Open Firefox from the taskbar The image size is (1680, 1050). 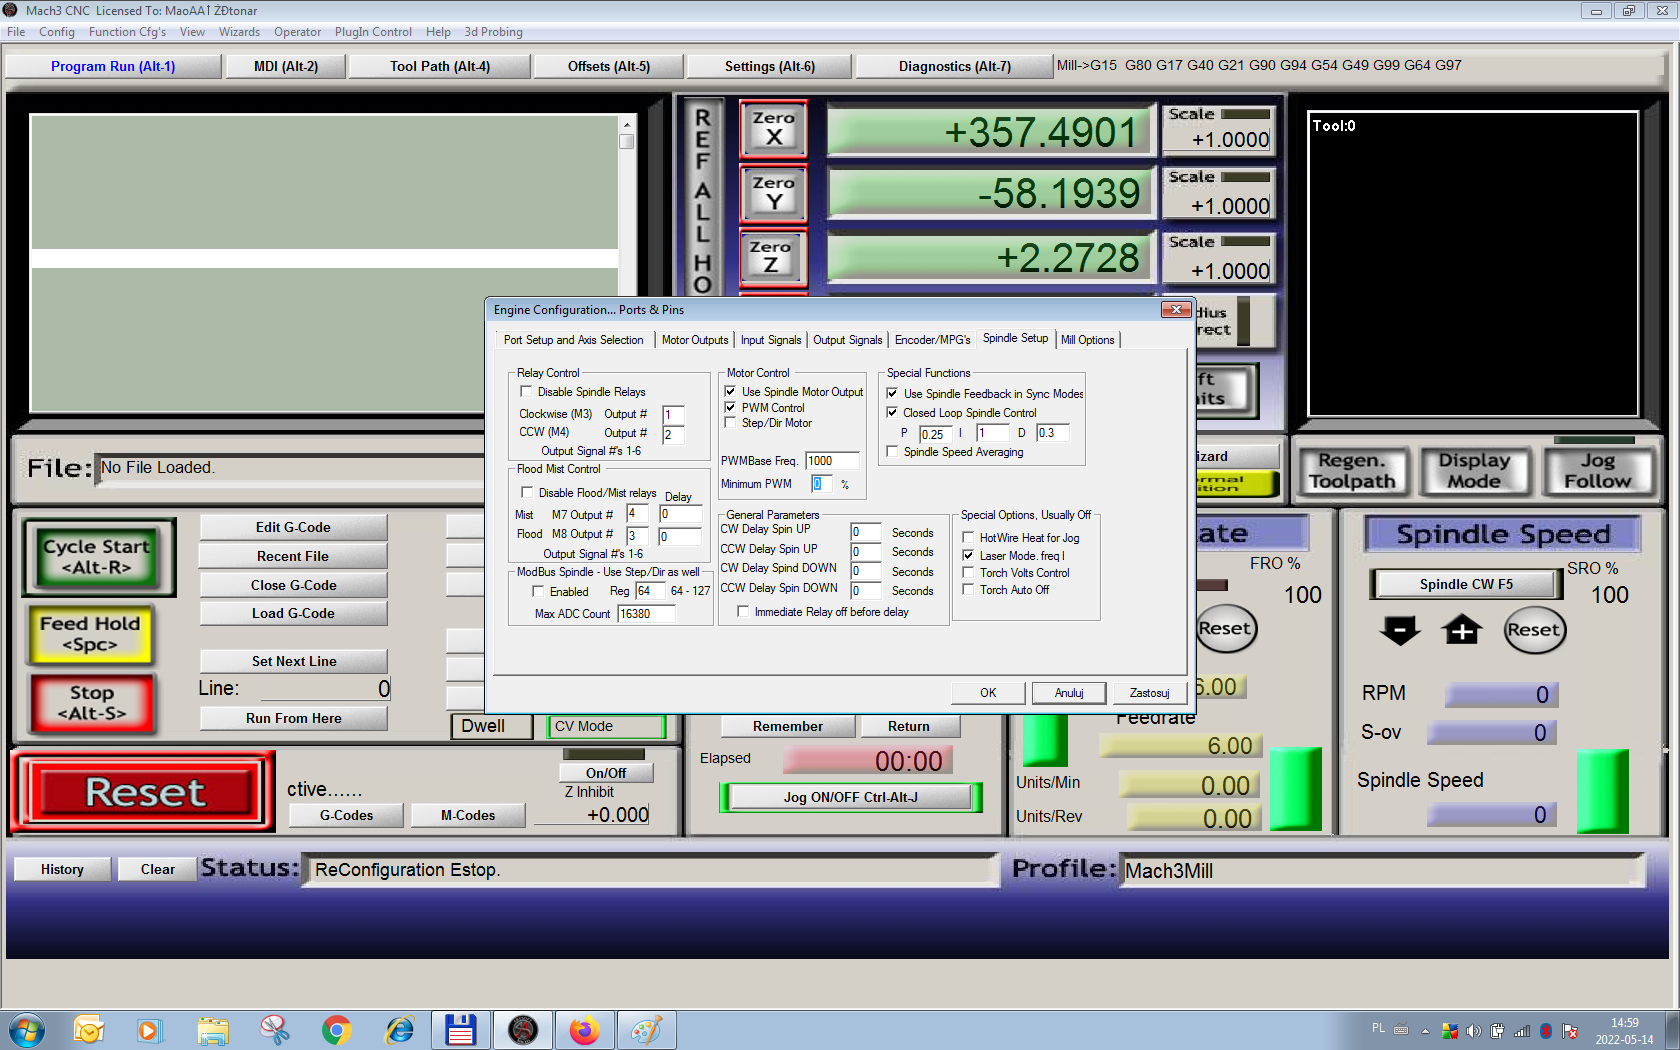(x=585, y=1030)
